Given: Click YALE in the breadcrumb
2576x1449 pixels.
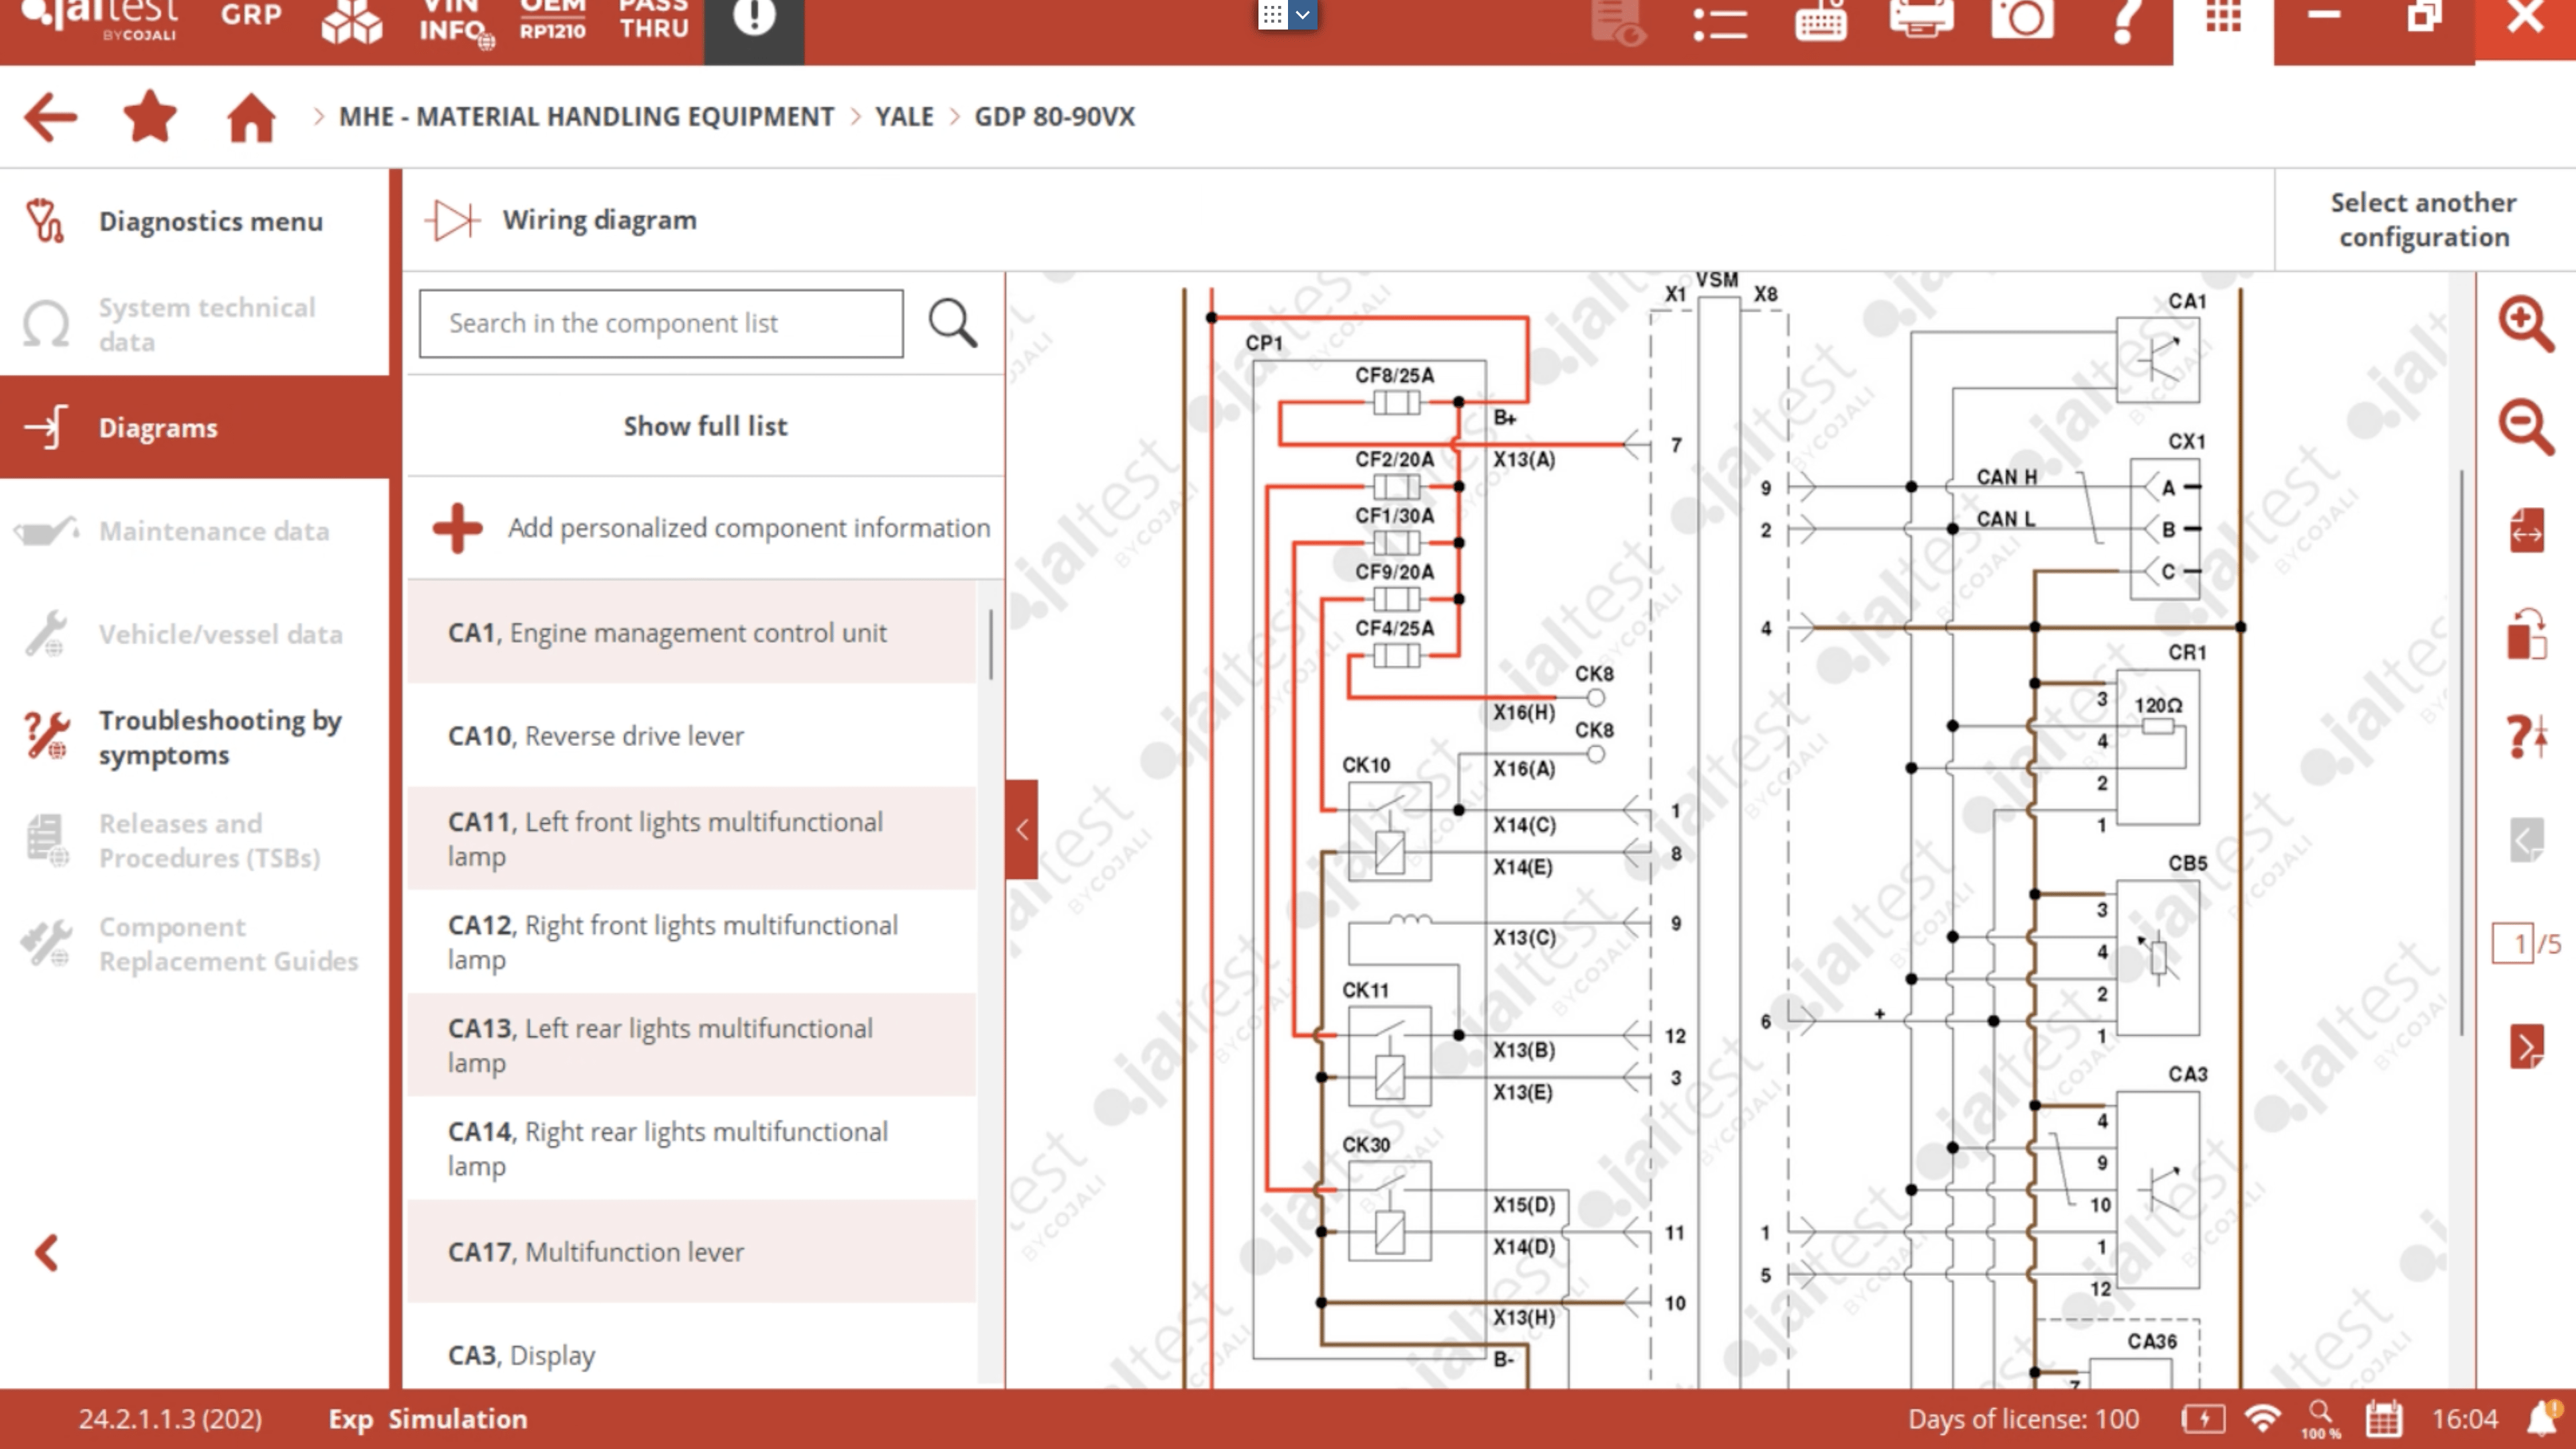Looking at the screenshot, I should tap(903, 117).
